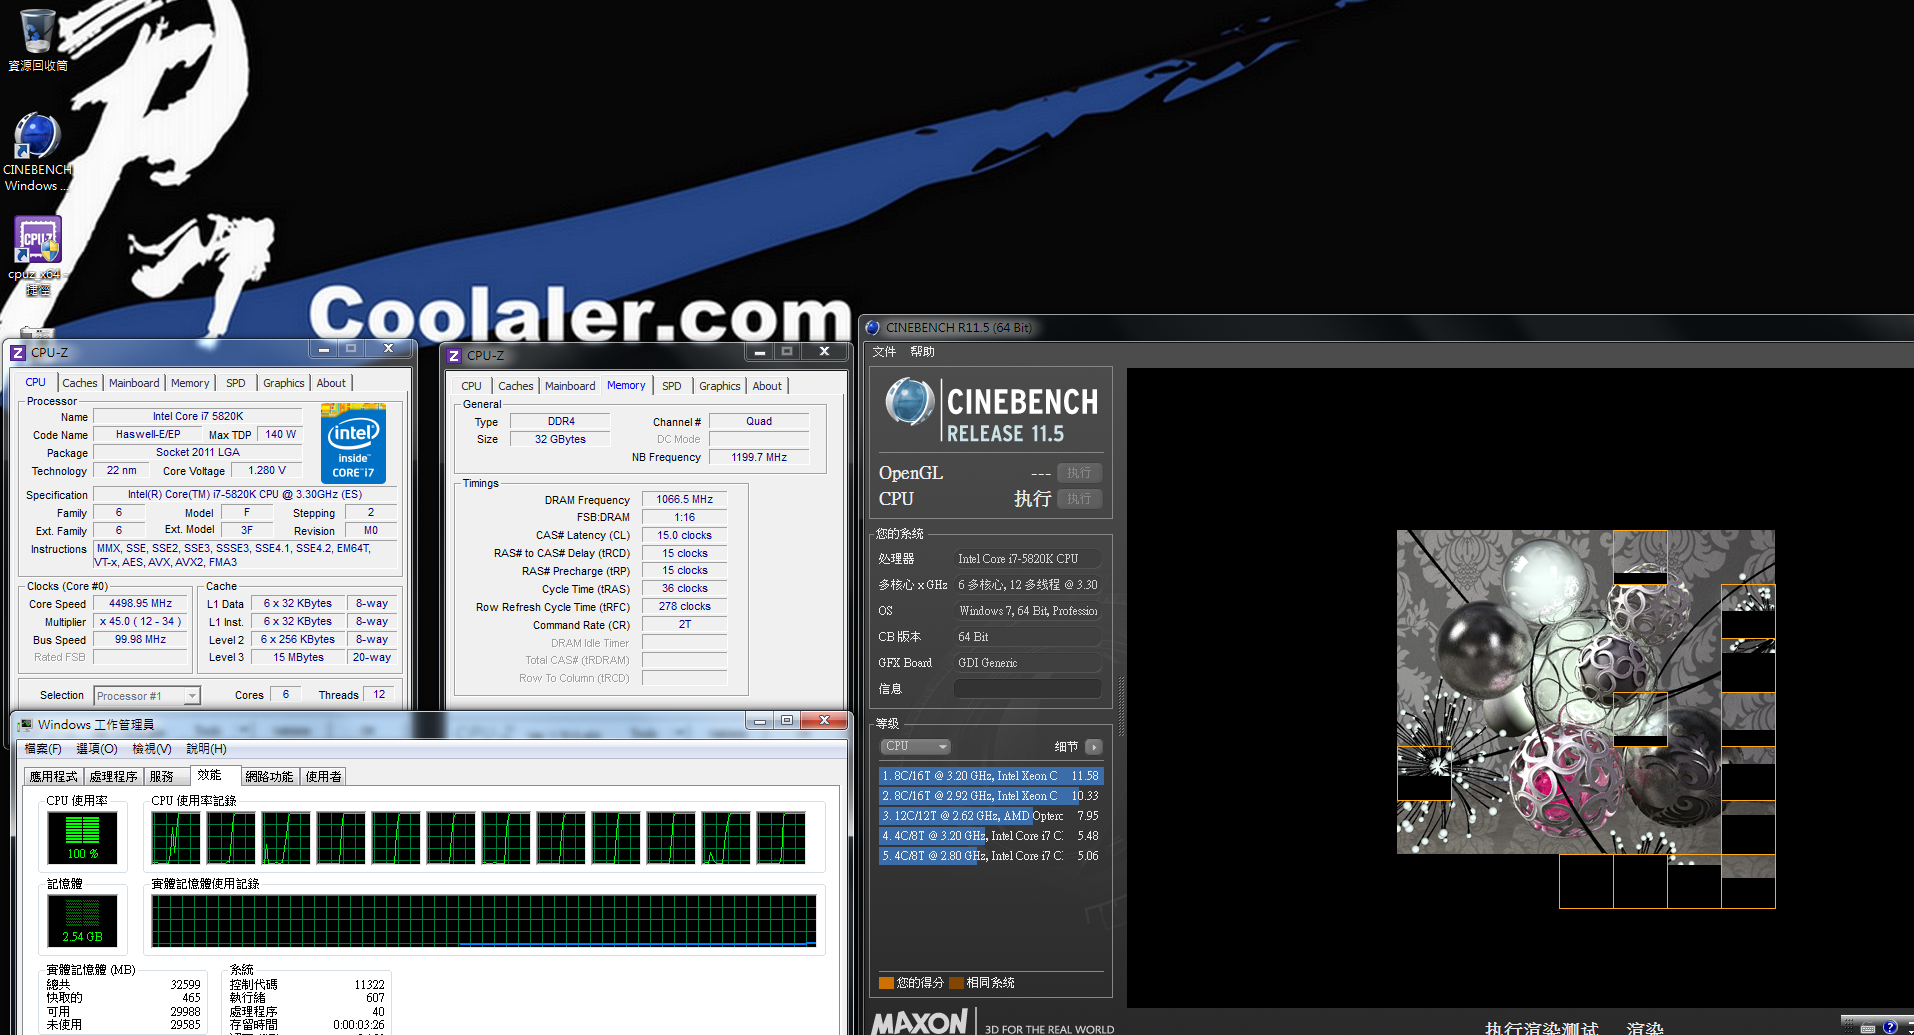The width and height of the screenshot is (1914, 1035).
Task: Switch to 網路功能 tab in Task Manager
Action: coord(269,777)
